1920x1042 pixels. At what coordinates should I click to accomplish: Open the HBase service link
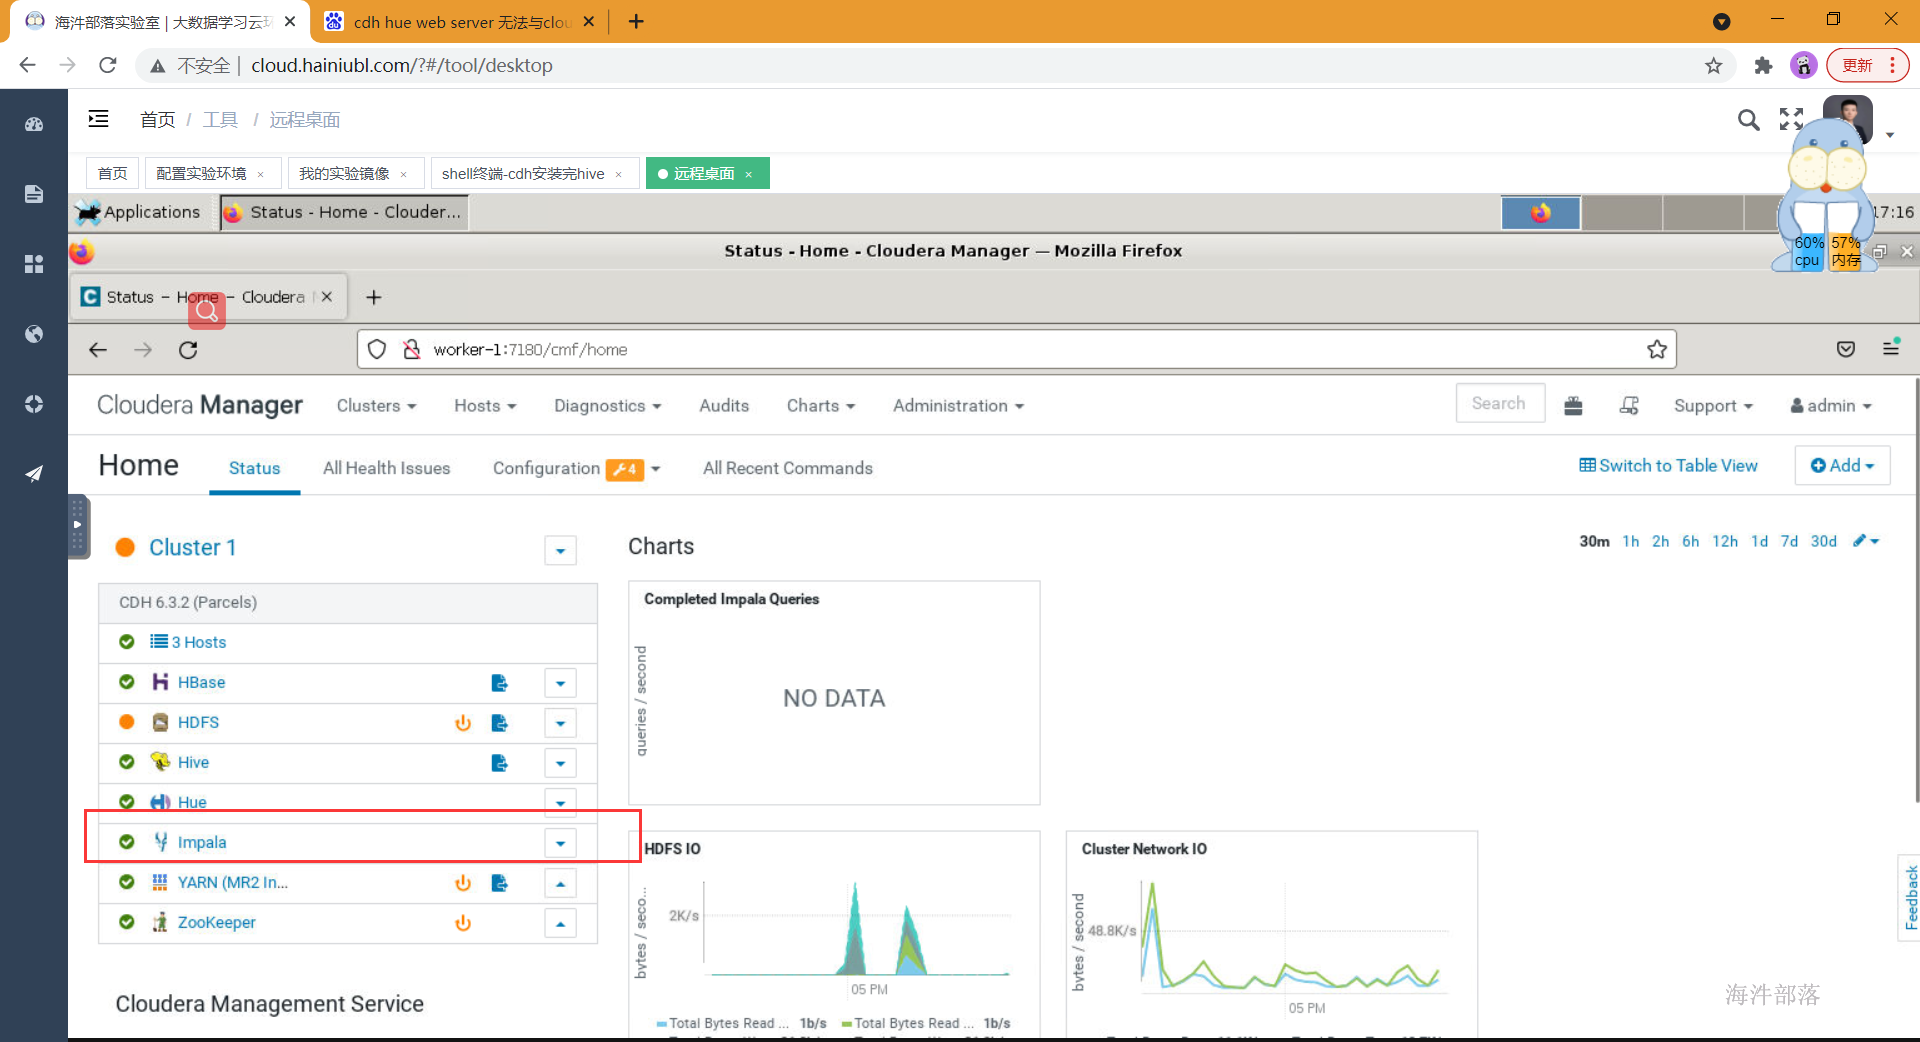(x=201, y=682)
